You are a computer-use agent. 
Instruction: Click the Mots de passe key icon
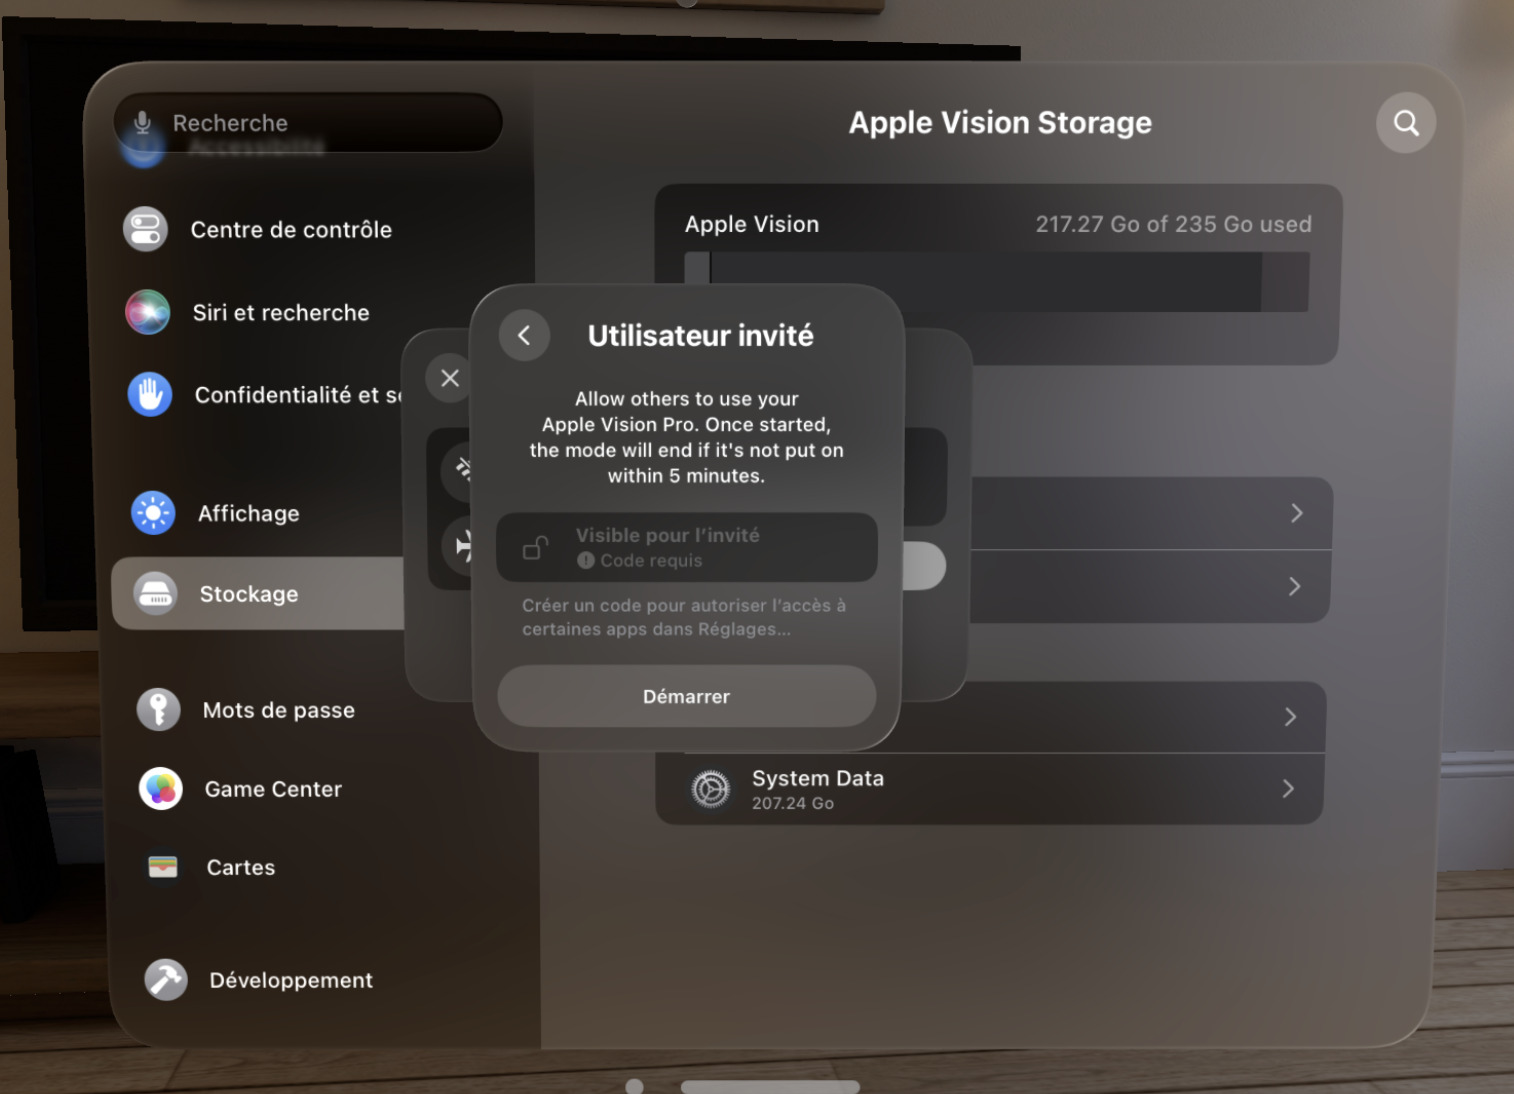click(x=158, y=710)
